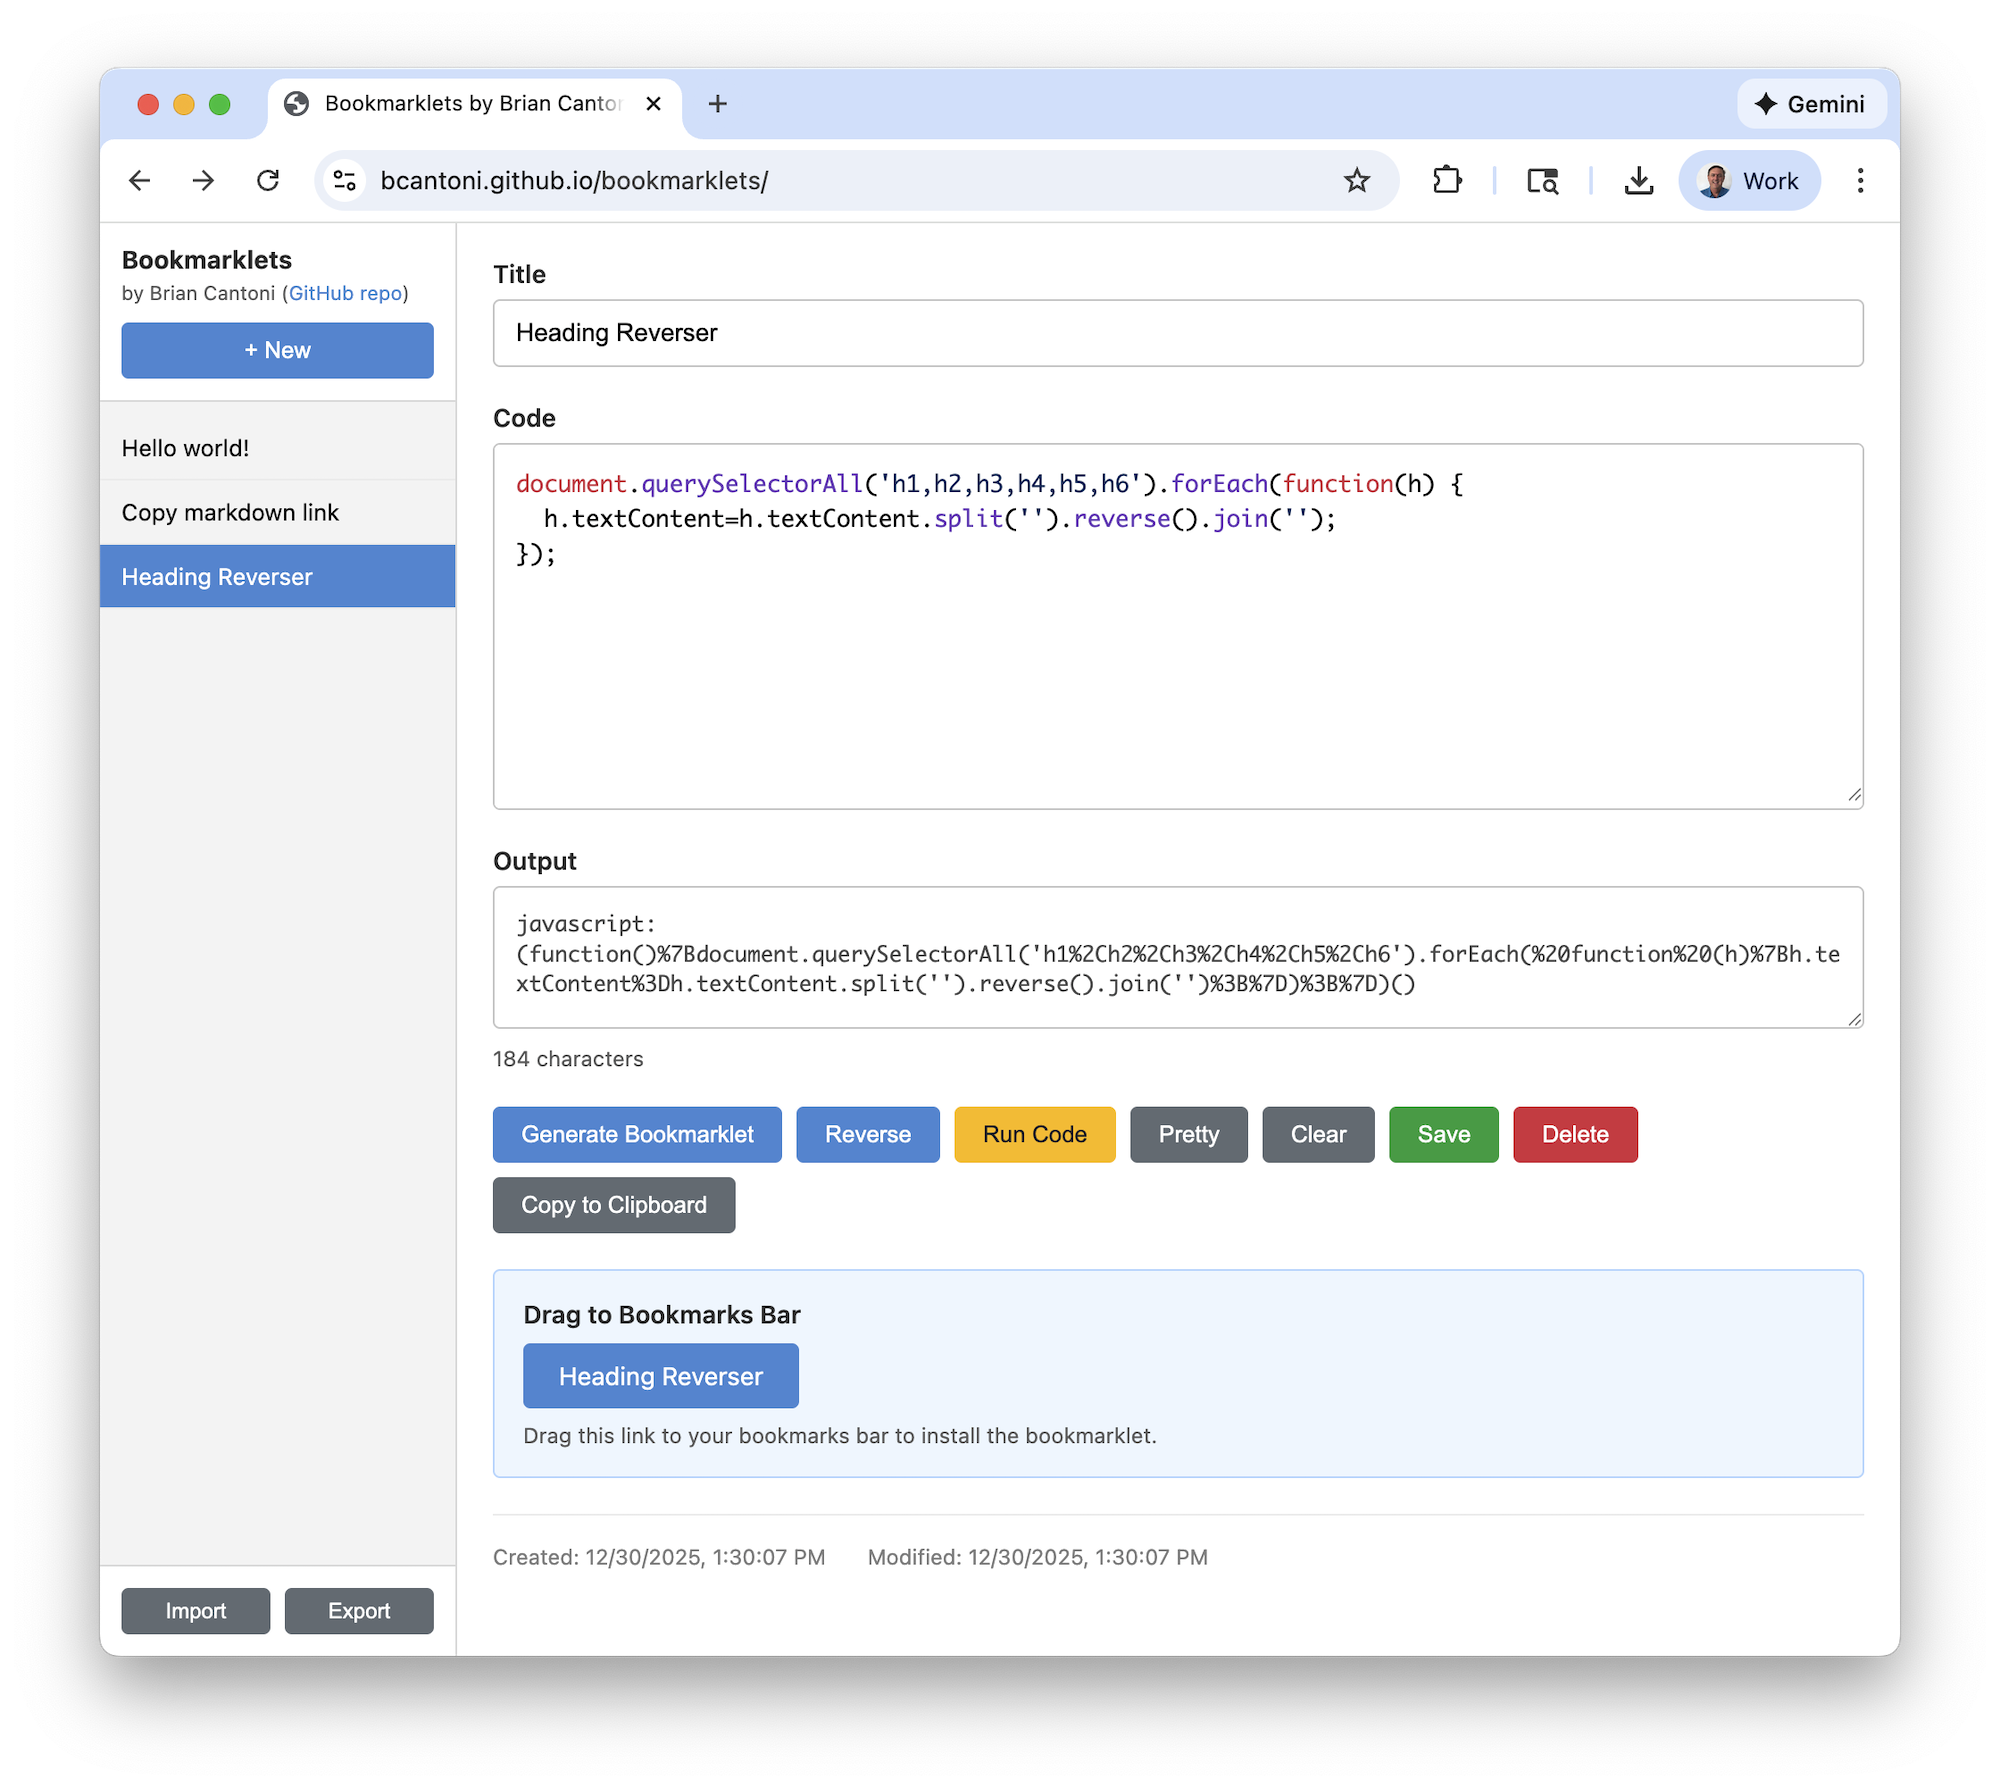Open the GitHub repo link
The height and width of the screenshot is (1788, 2000).
point(345,293)
